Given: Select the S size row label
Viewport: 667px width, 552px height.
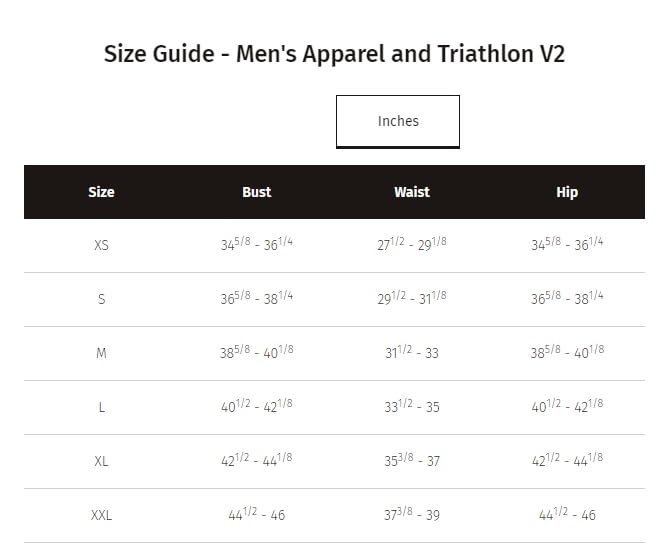Looking at the screenshot, I should pyautogui.click(x=101, y=299).
